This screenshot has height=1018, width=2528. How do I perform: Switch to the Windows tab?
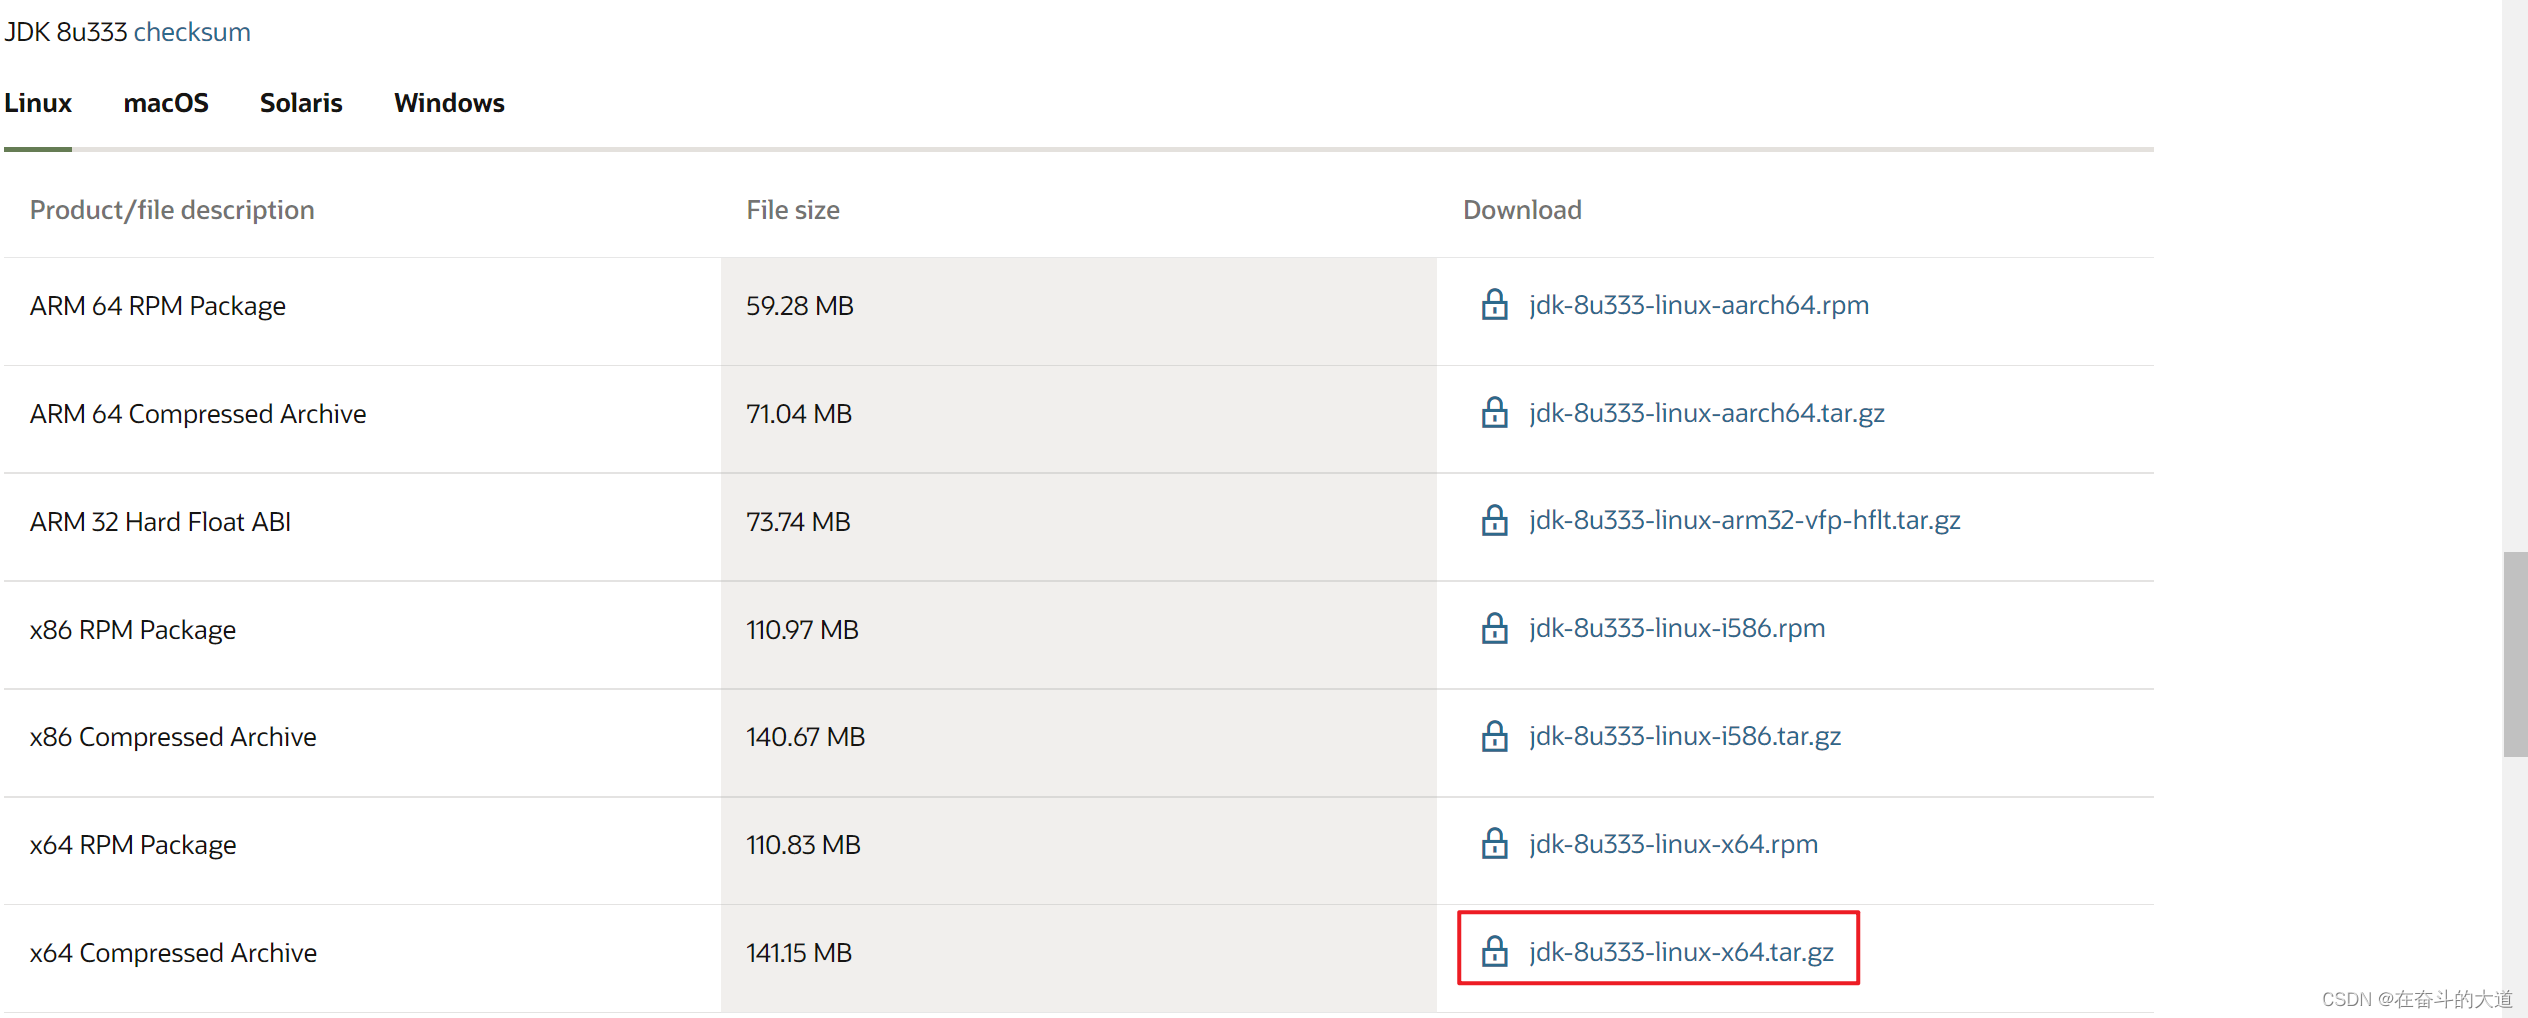coord(449,103)
